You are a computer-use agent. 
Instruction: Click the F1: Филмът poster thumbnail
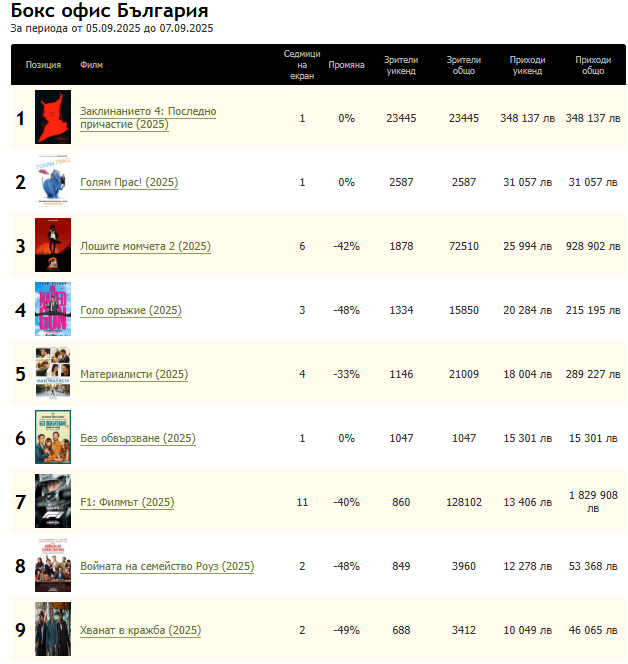point(53,502)
